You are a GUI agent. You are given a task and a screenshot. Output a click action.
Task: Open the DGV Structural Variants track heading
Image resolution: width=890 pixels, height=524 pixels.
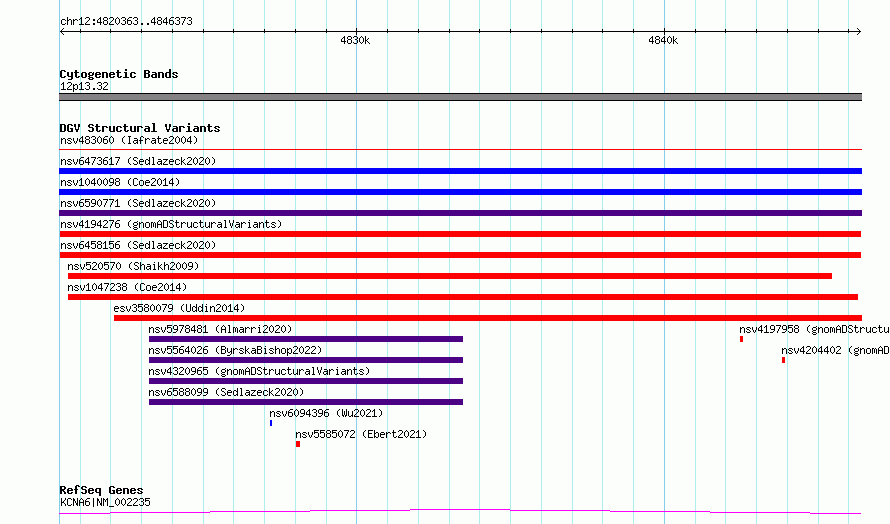click(140, 128)
